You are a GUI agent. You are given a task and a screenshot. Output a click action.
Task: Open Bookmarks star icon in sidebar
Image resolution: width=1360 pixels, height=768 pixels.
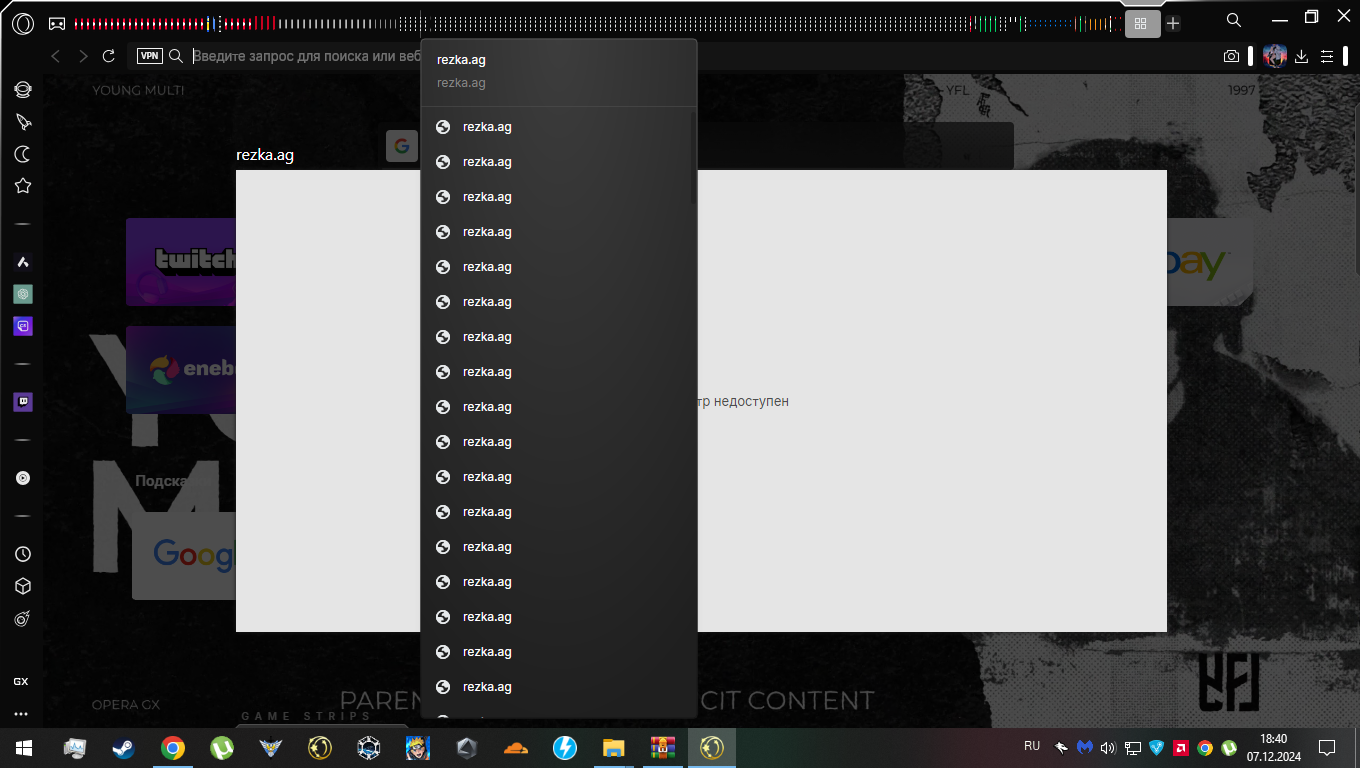click(22, 185)
